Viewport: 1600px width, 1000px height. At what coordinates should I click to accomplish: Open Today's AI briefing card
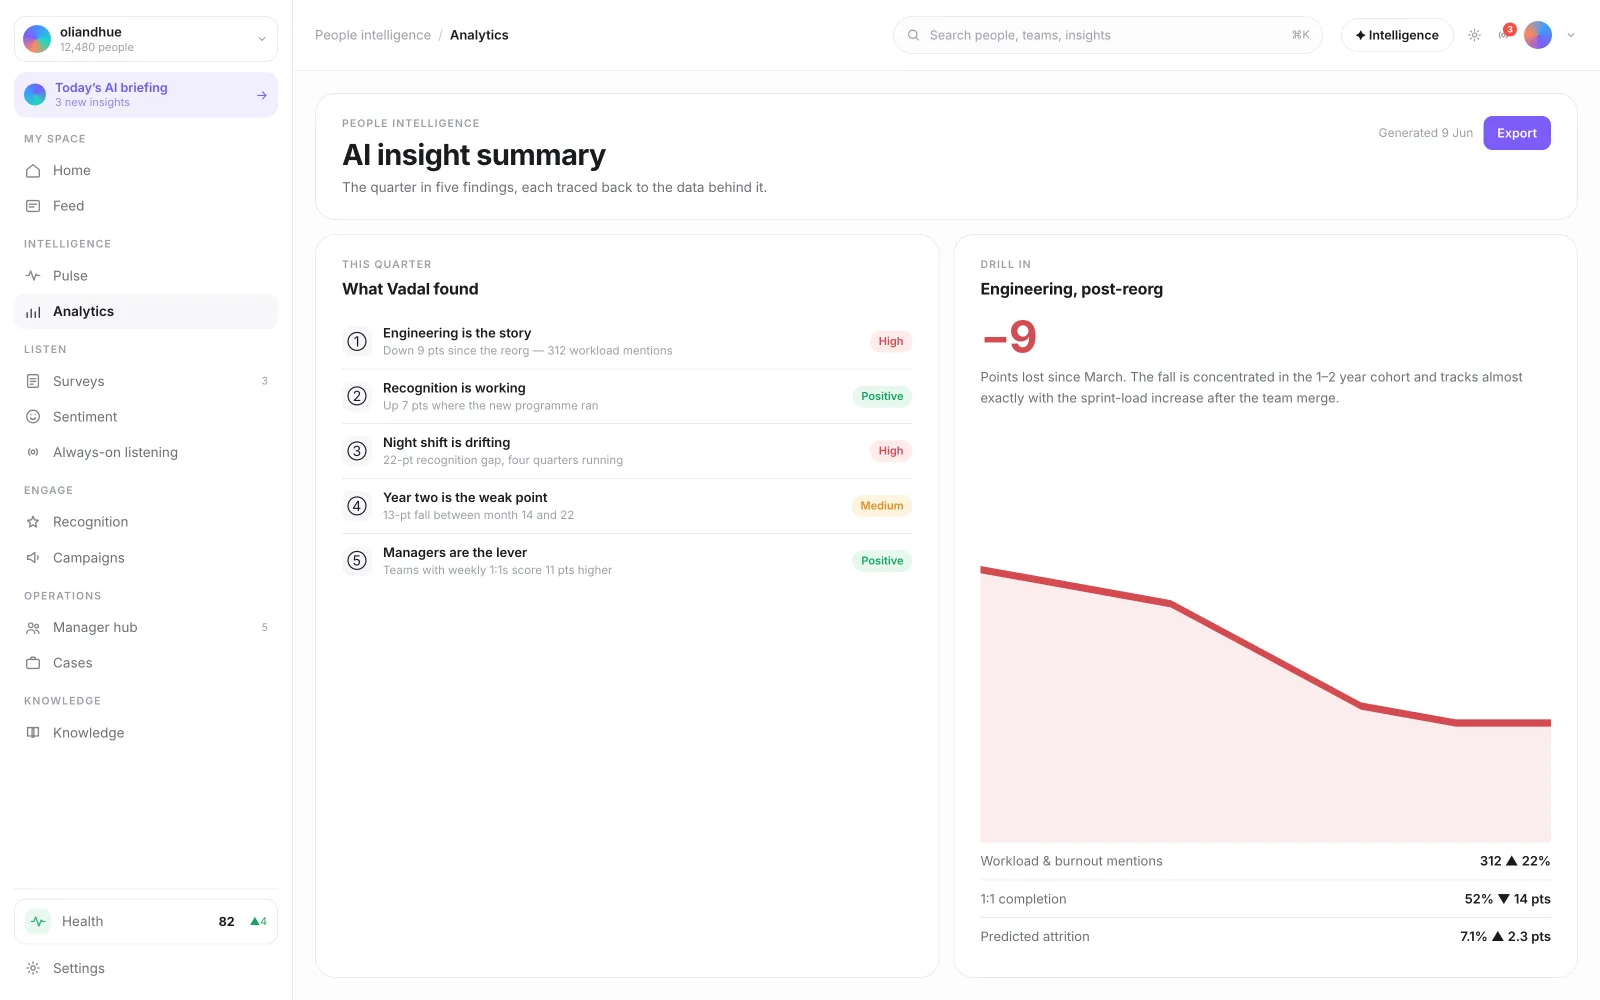click(x=146, y=95)
